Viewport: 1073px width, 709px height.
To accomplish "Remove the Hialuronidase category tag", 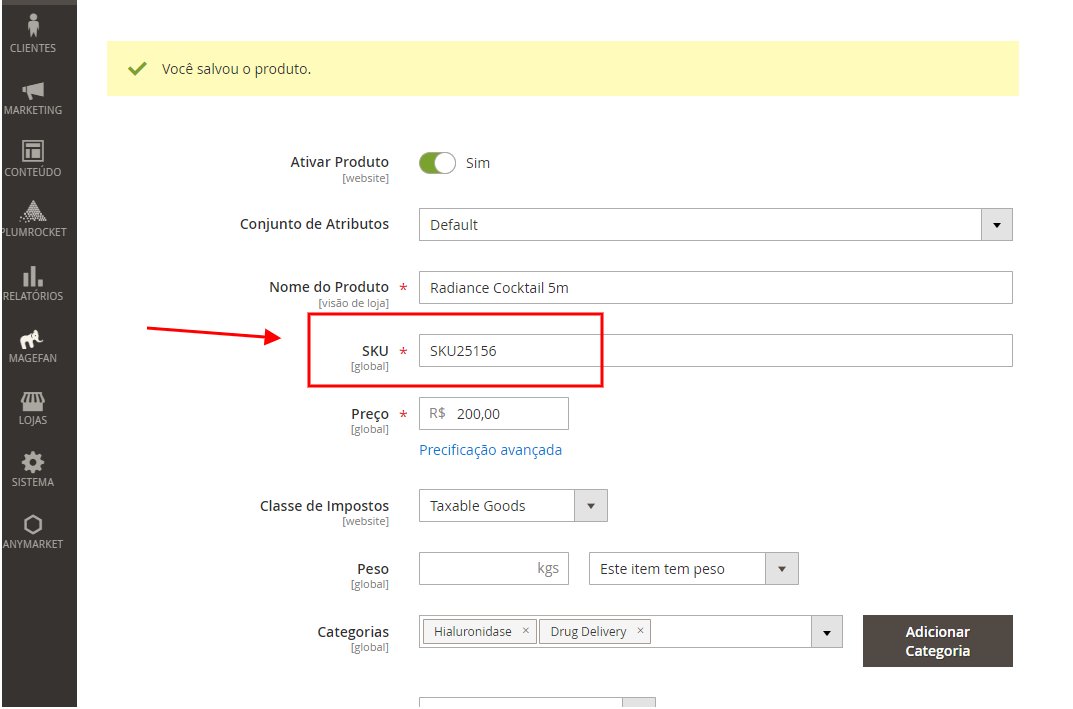I will point(525,631).
